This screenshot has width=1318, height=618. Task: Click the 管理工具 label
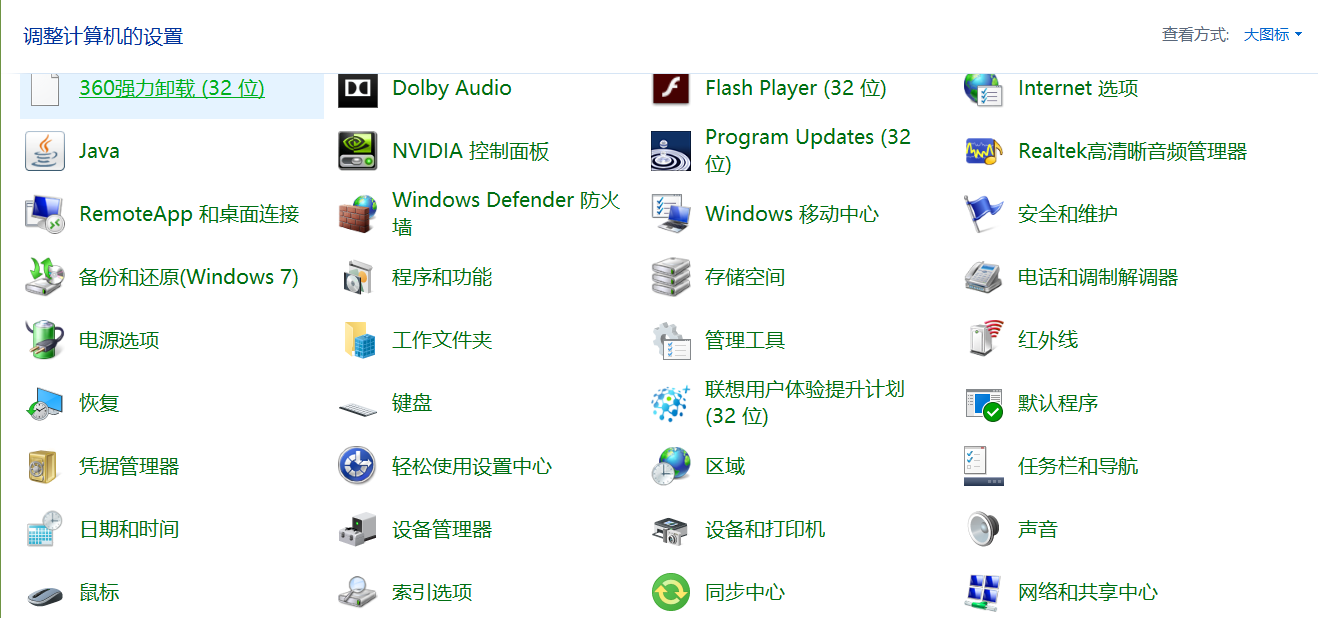[x=745, y=340]
